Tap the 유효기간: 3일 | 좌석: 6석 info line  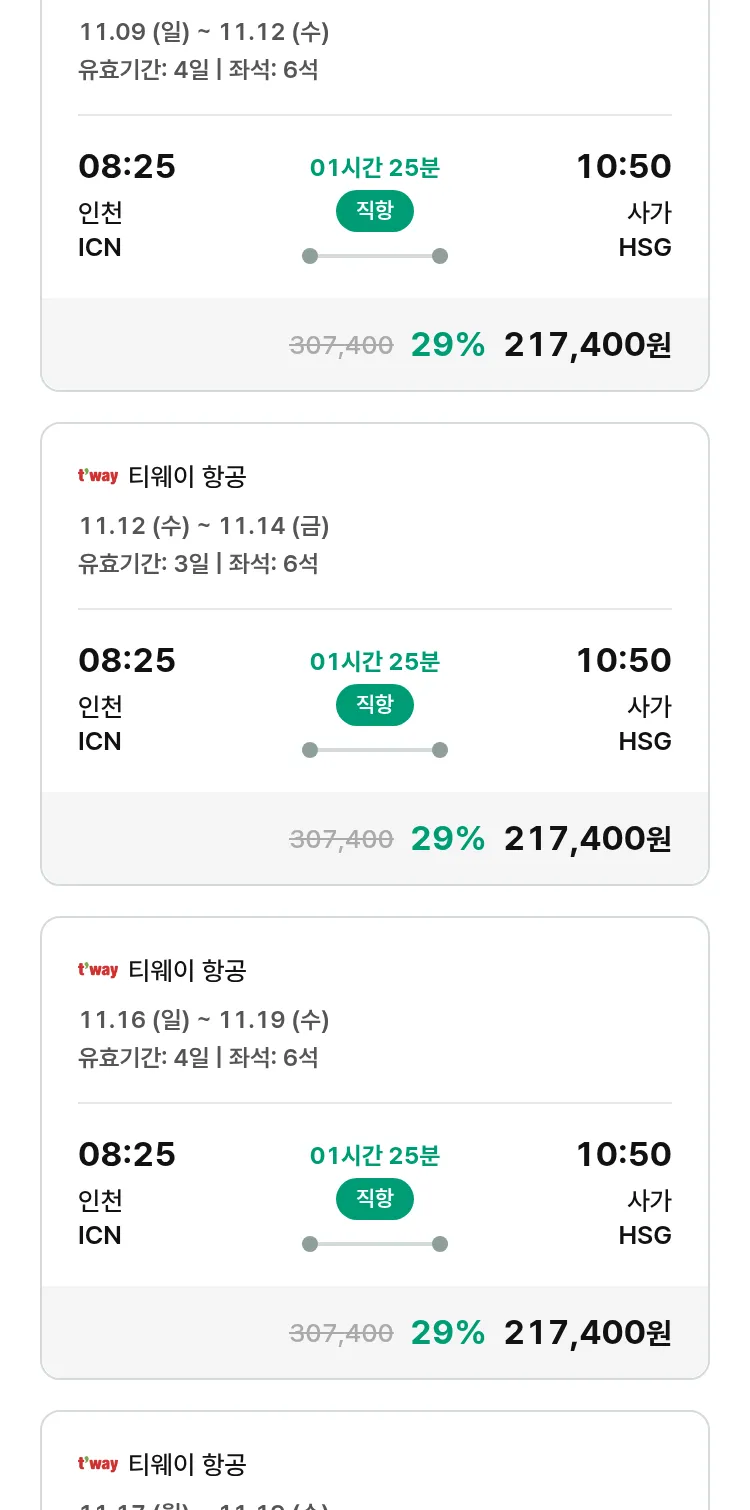click(x=198, y=563)
